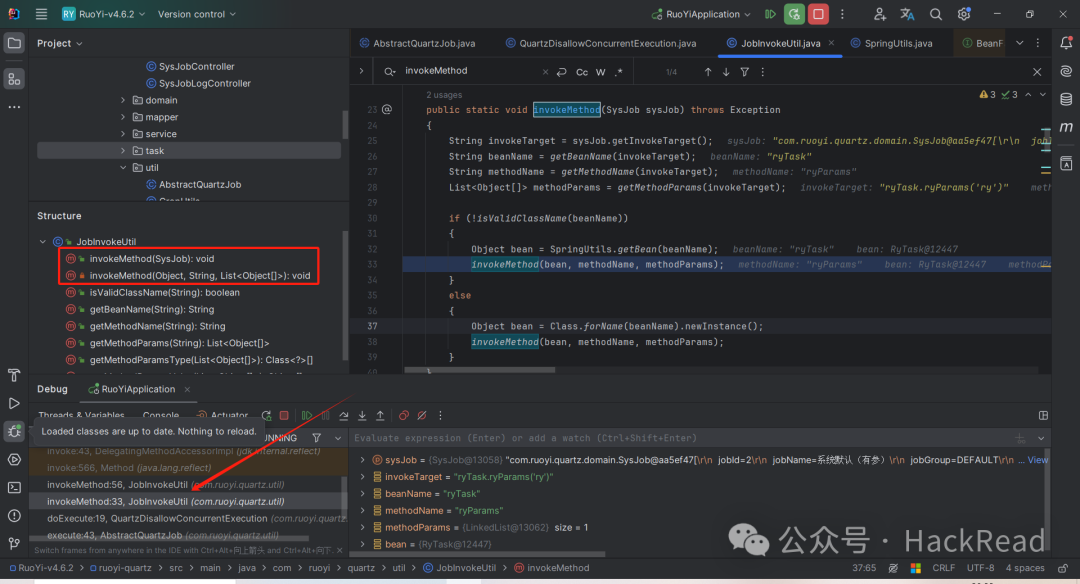
Task: Expand the mapper folder
Action: click(123, 117)
